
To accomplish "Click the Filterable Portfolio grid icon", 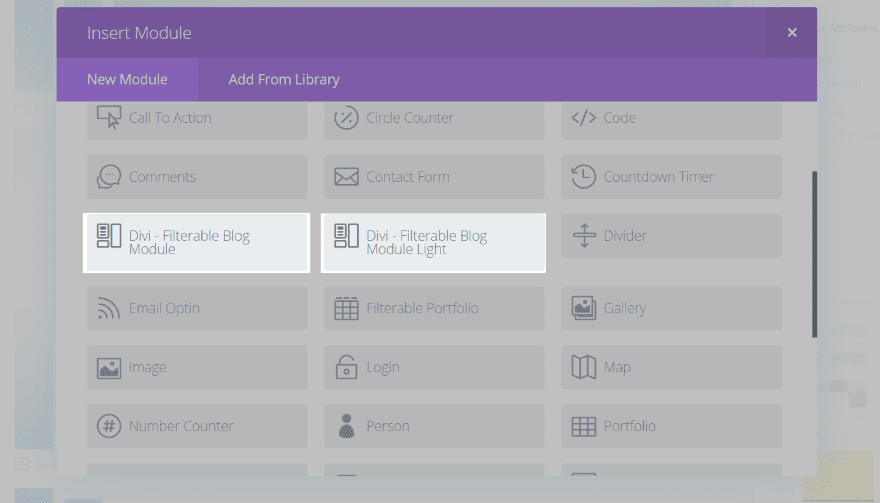I will tap(346, 308).
